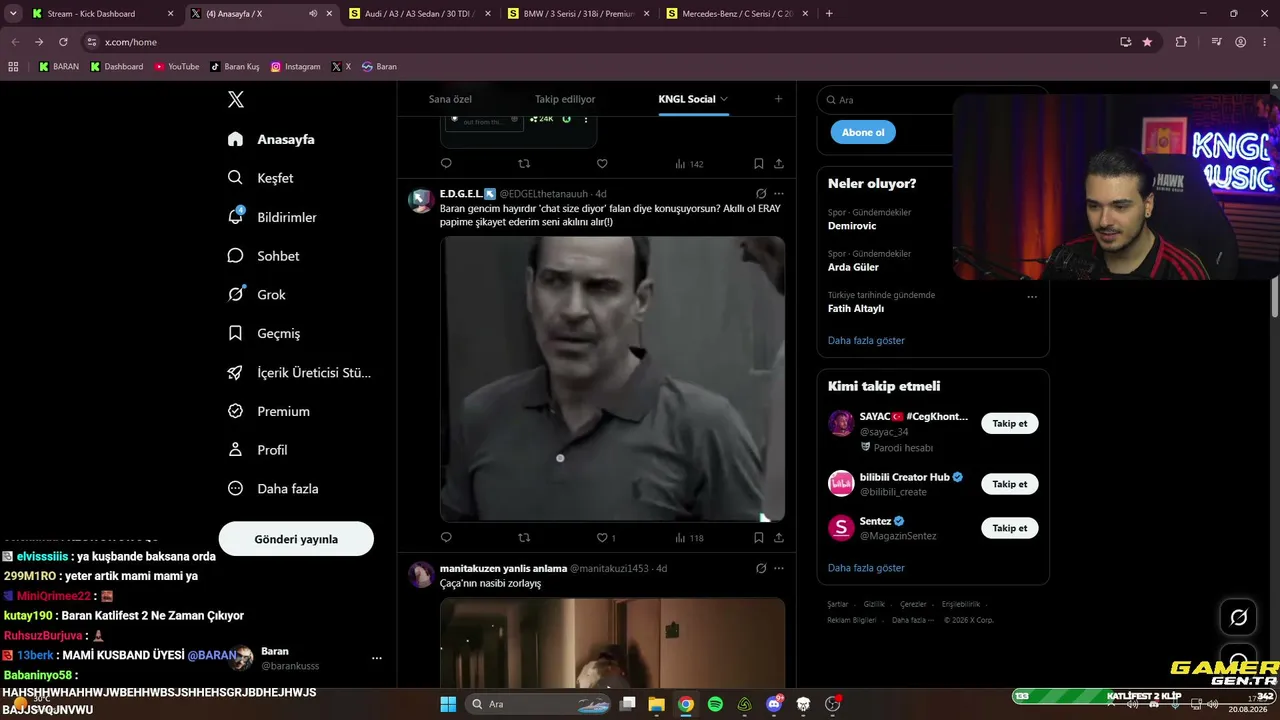Open the E.D.G.E.L post video thumbnail
The image size is (1280, 720).
coord(613,379)
